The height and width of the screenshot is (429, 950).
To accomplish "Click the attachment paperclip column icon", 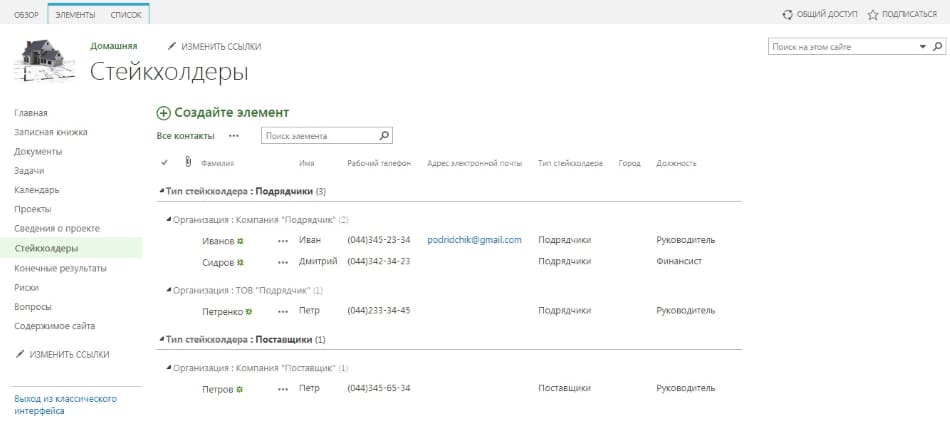I will pos(188,162).
